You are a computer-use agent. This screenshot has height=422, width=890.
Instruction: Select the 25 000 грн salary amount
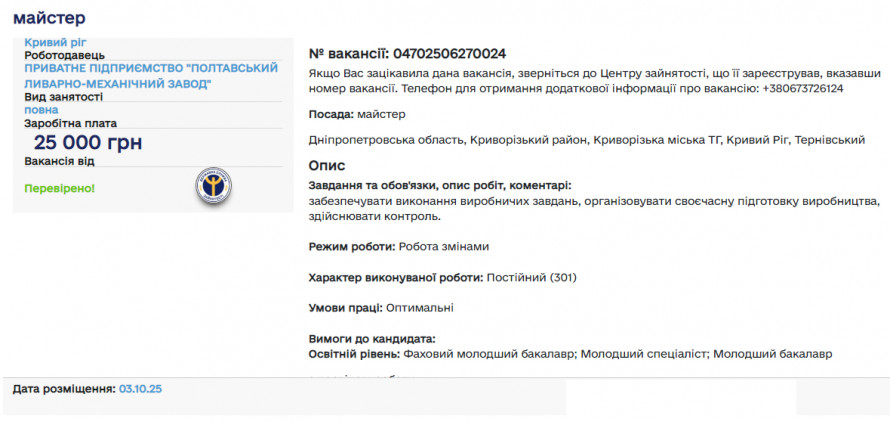(88, 143)
